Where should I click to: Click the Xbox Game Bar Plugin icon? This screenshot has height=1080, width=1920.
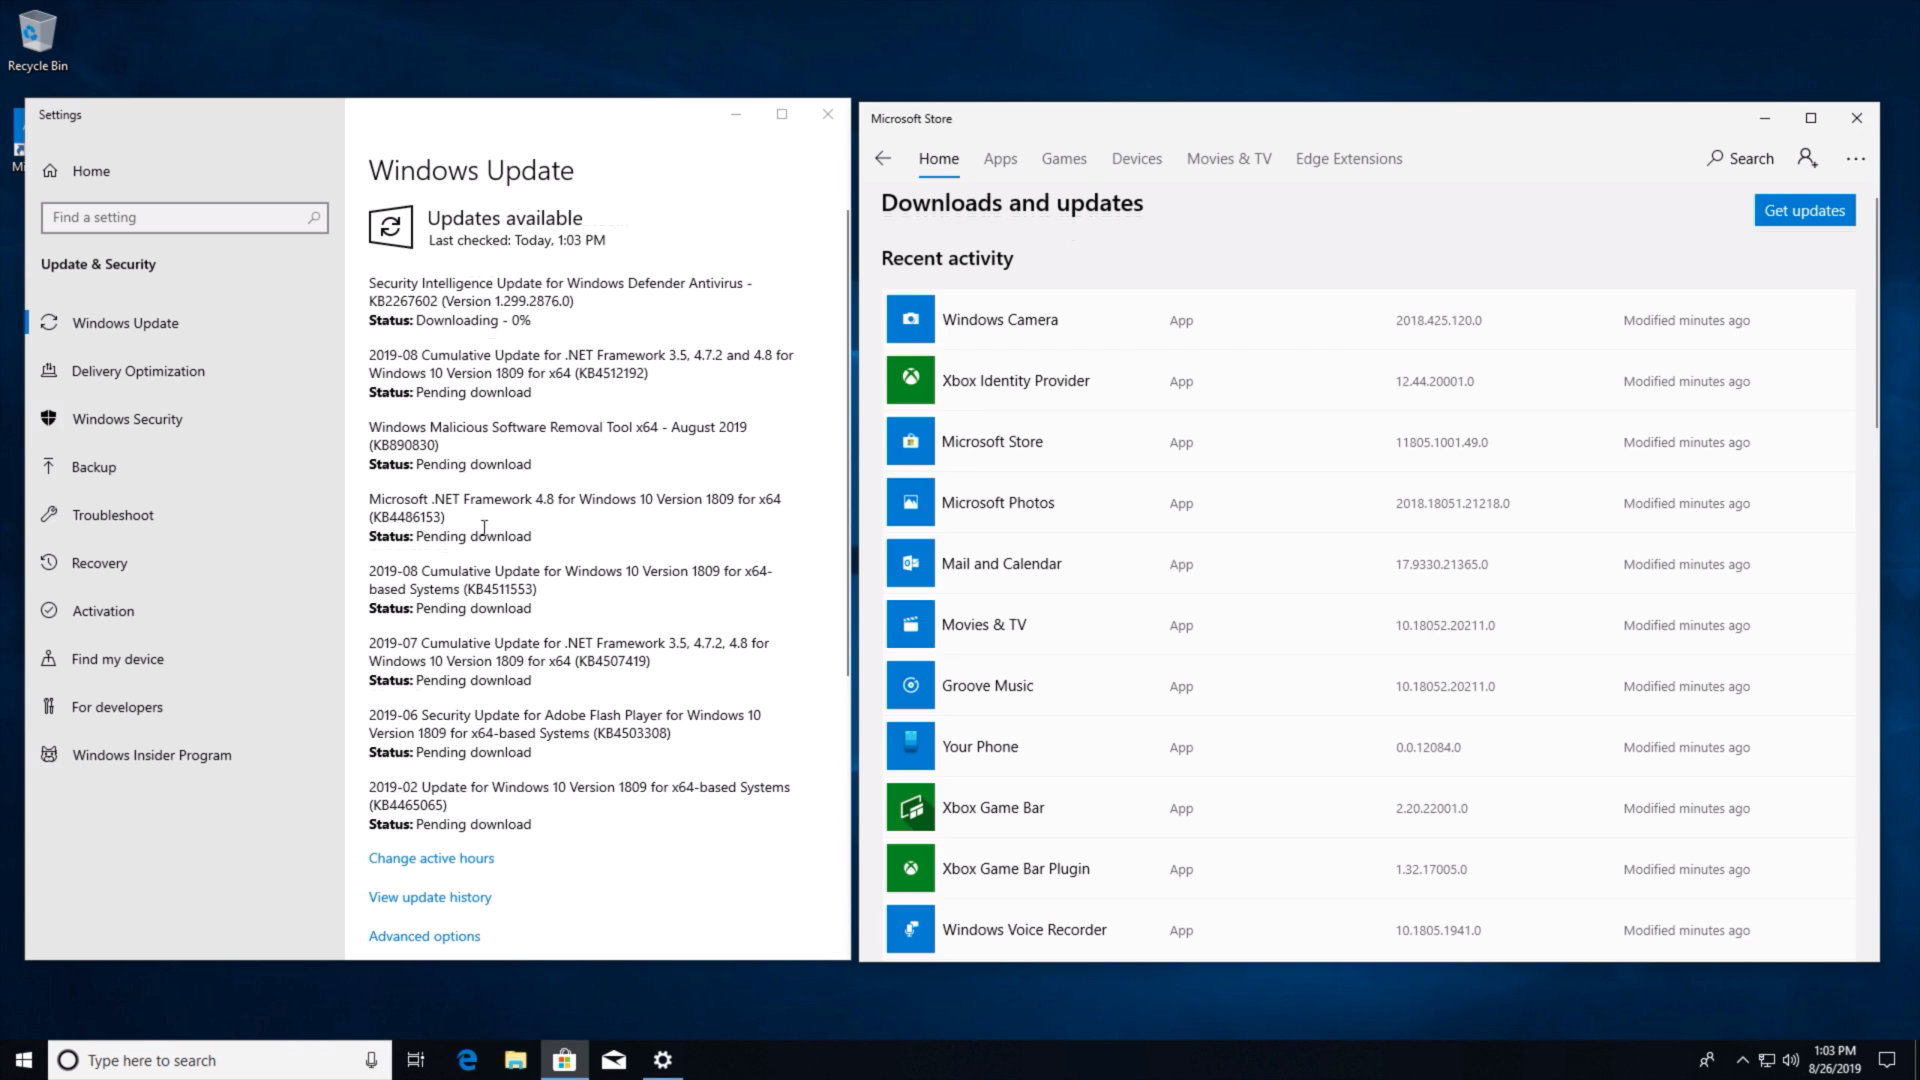coord(910,869)
